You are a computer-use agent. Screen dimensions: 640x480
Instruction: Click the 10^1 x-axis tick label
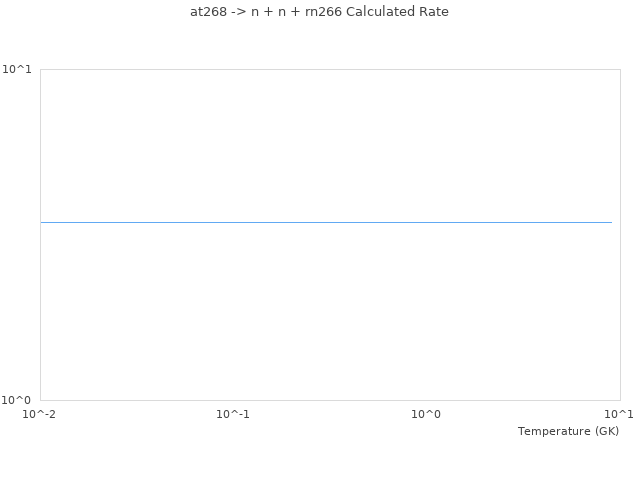619,414
